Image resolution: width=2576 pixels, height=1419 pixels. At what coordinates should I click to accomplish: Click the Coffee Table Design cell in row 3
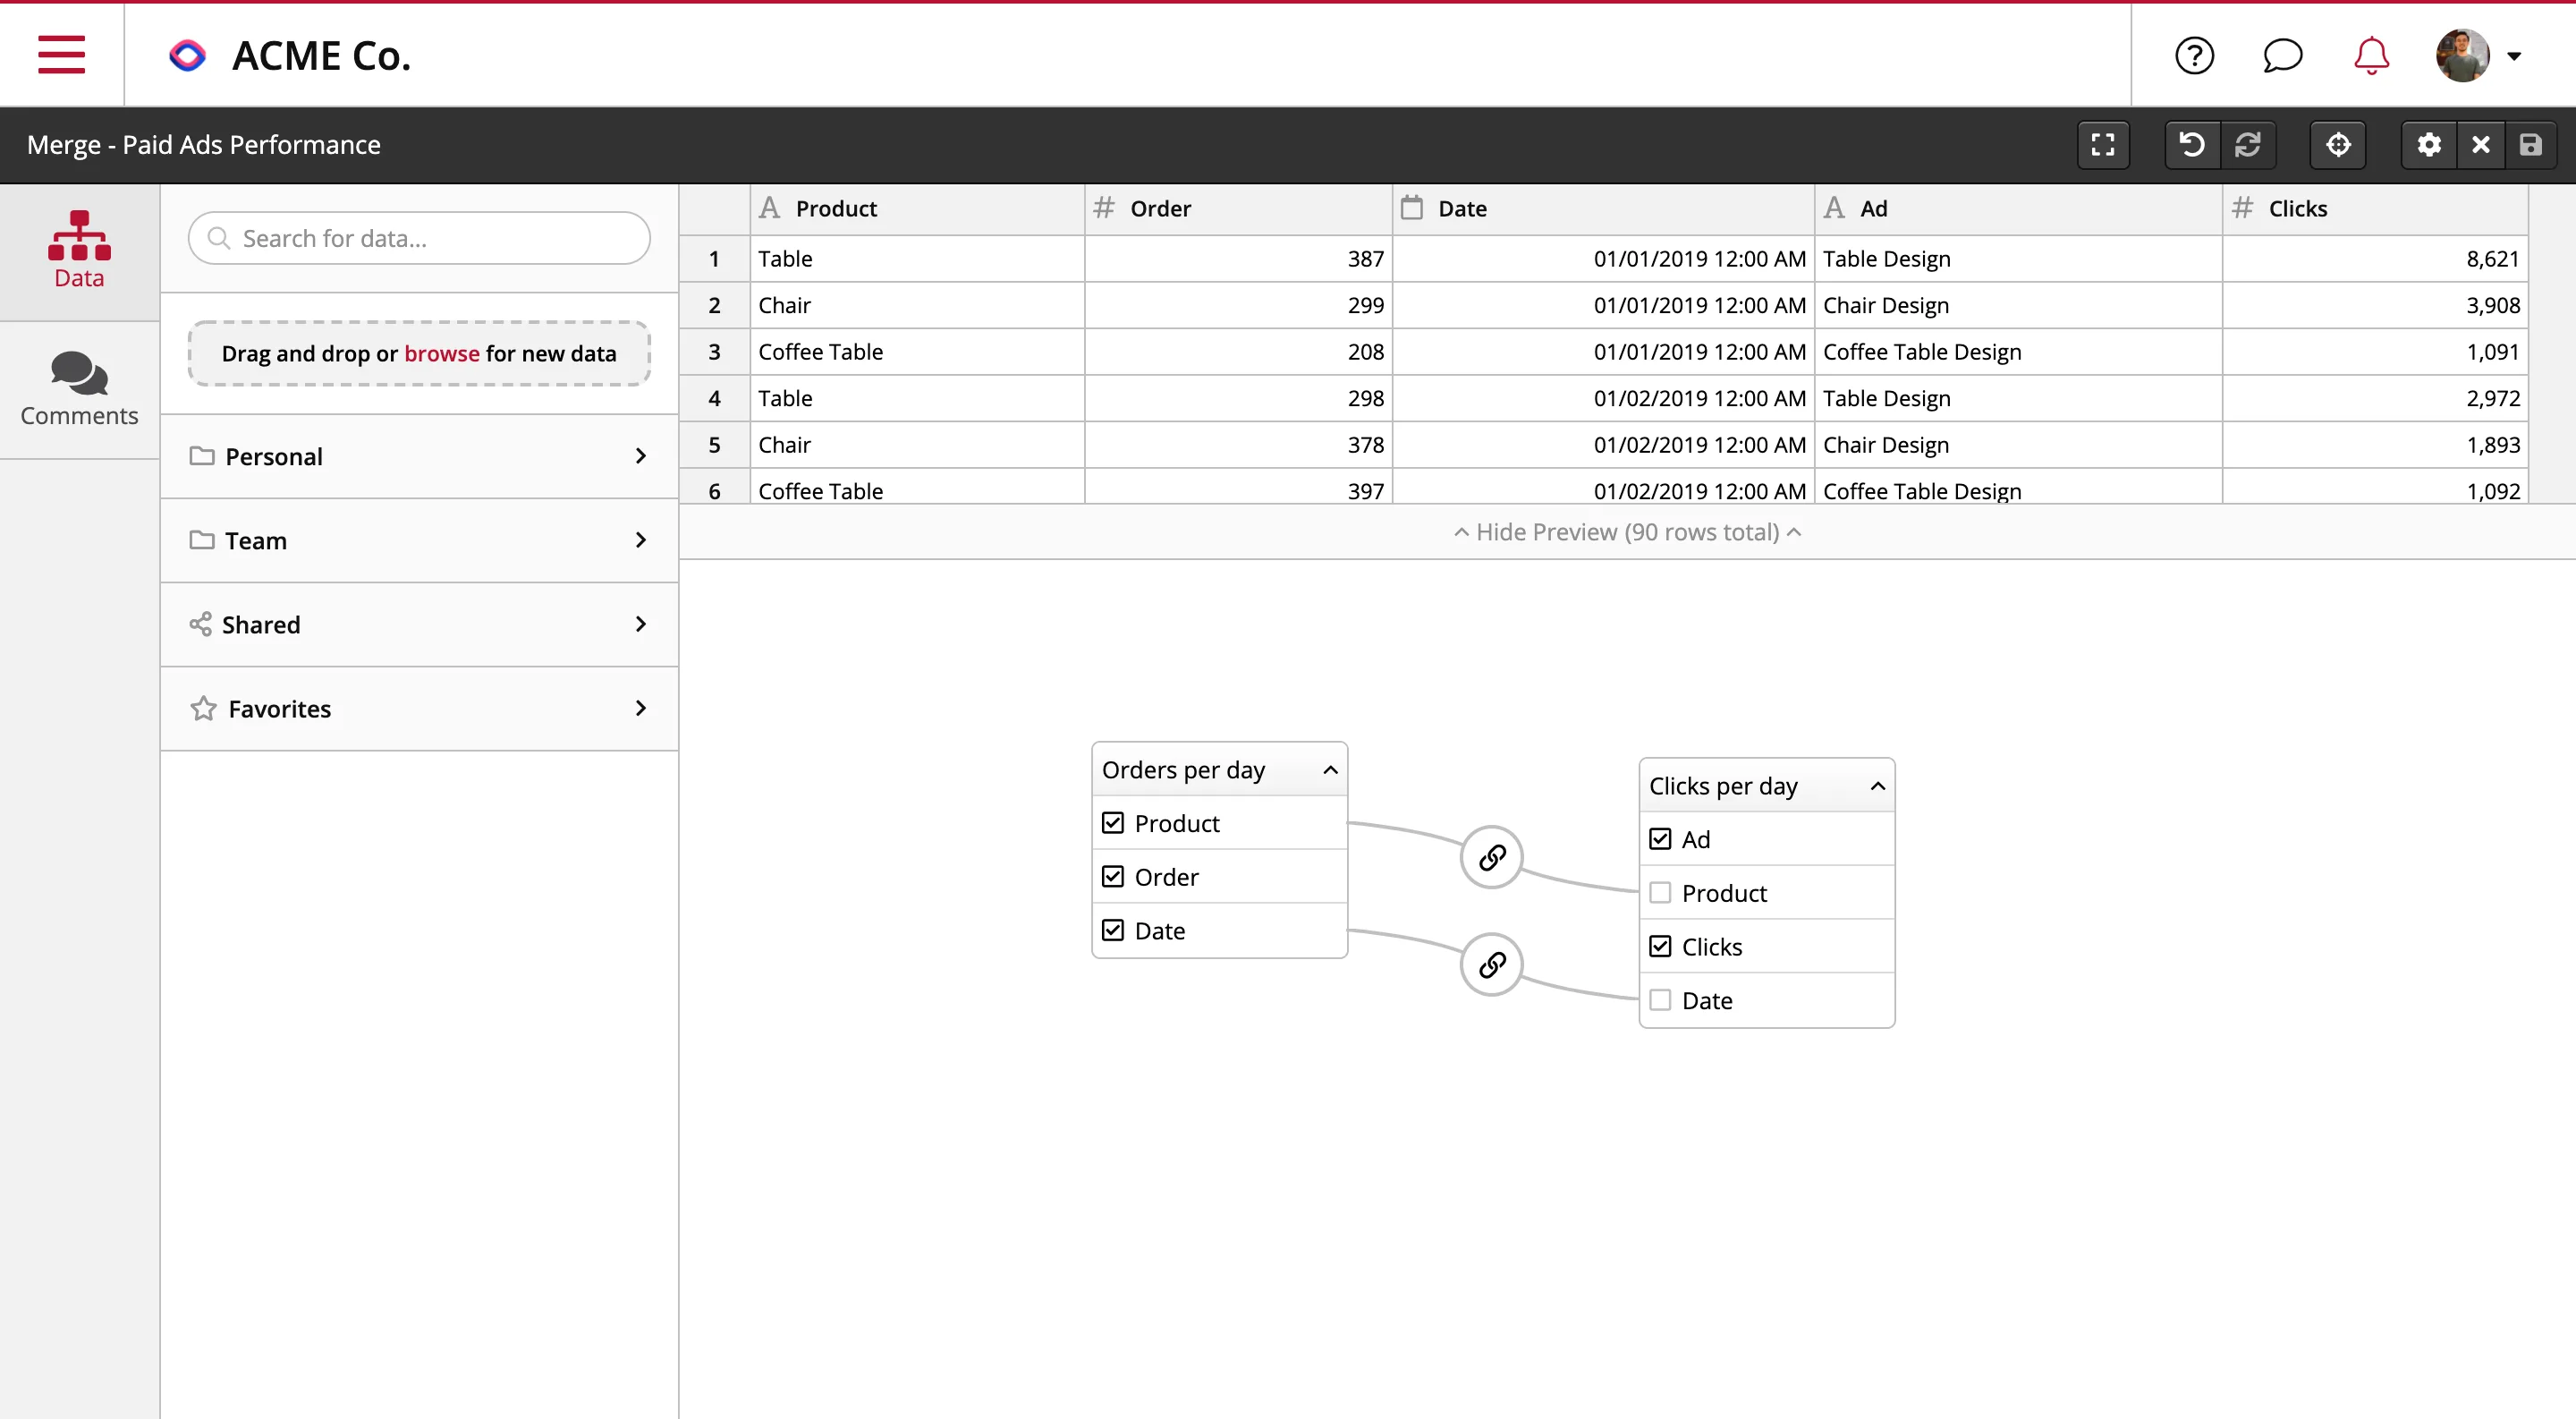pos(2019,352)
